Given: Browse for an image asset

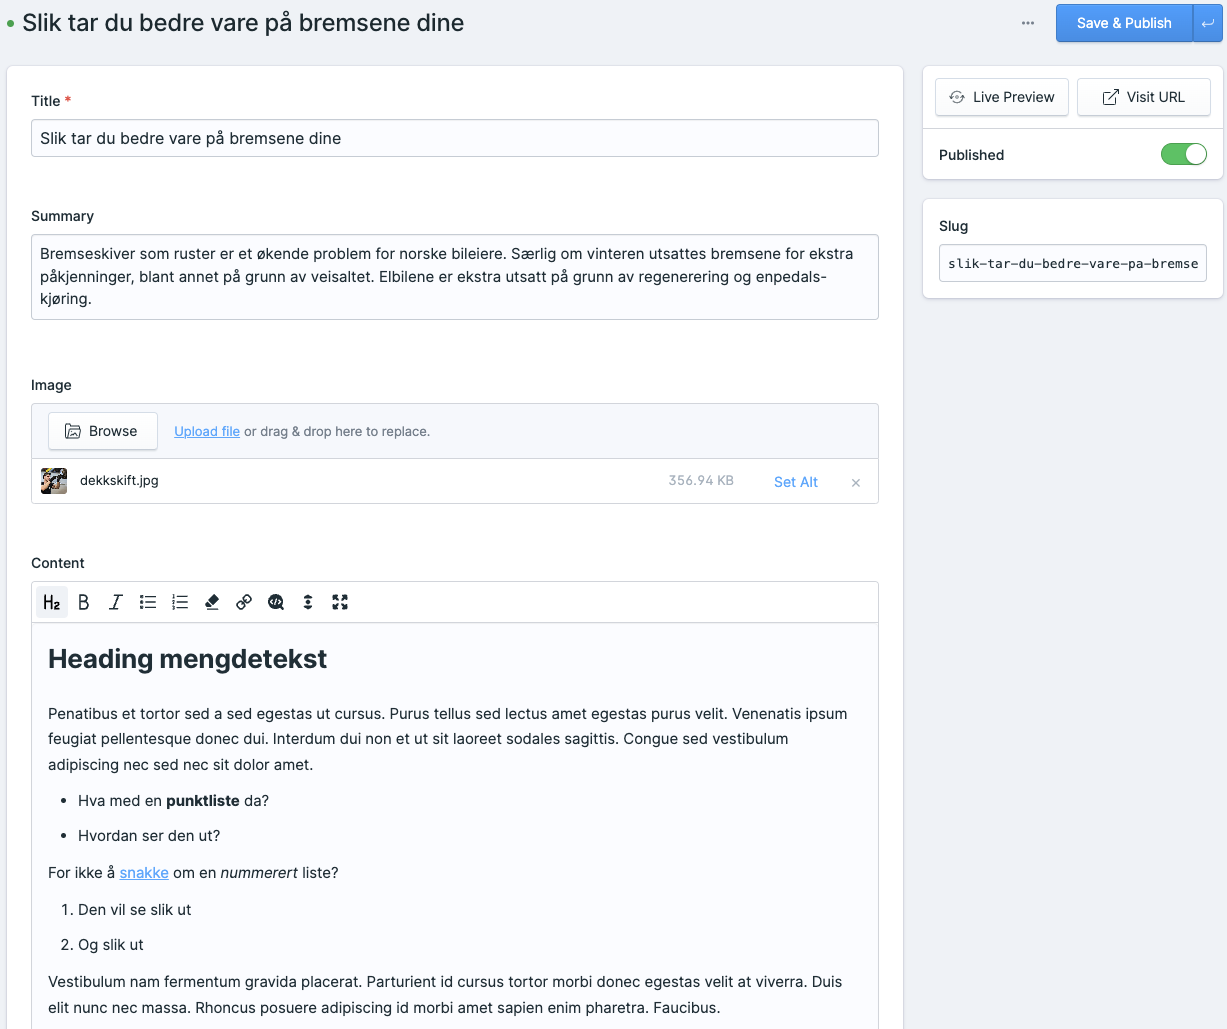Looking at the screenshot, I should pyautogui.click(x=102, y=431).
